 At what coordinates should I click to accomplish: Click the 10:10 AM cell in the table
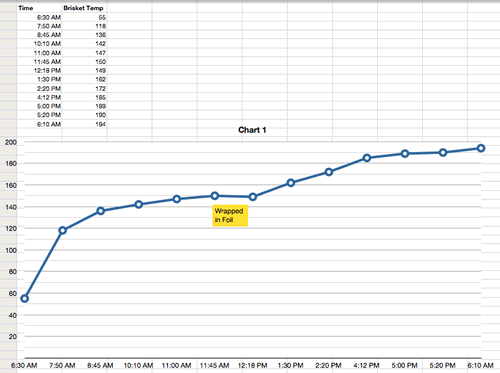(x=39, y=44)
